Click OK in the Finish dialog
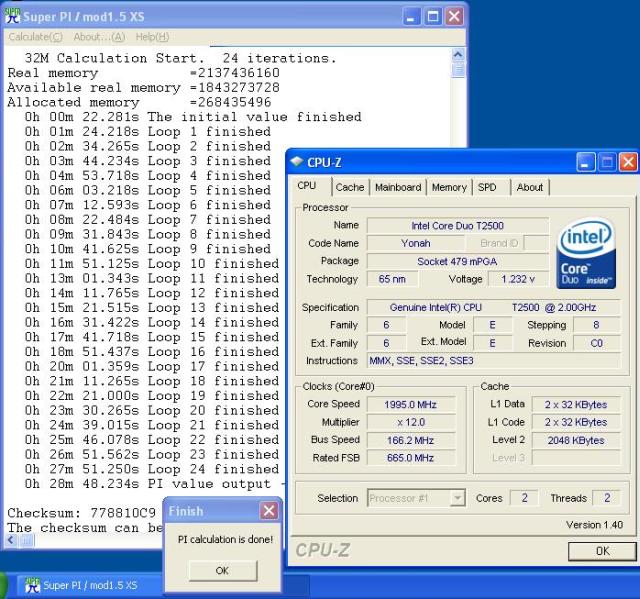640x599 pixels. pos(222,570)
